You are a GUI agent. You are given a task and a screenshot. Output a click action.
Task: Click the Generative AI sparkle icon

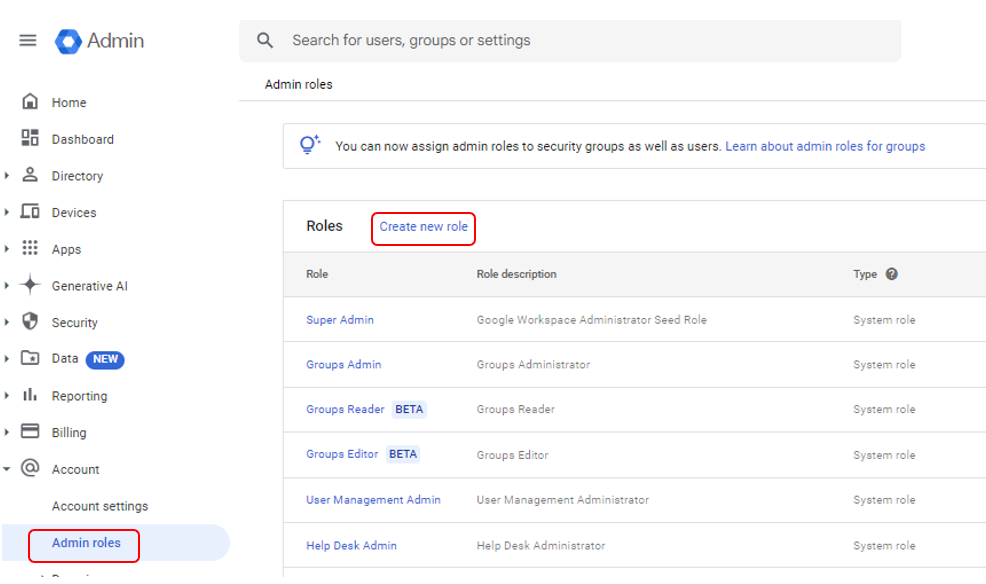click(30, 285)
